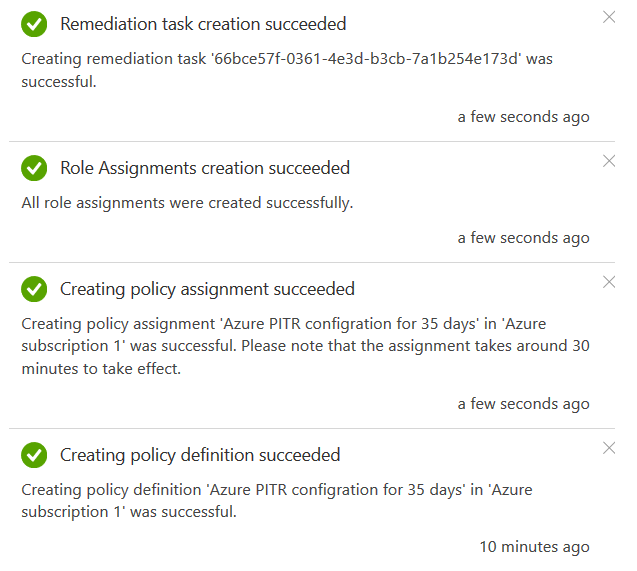Click the policy assignment notification's 'a few seconds ago' timestamp
The height and width of the screenshot is (571, 637).
coord(523,404)
